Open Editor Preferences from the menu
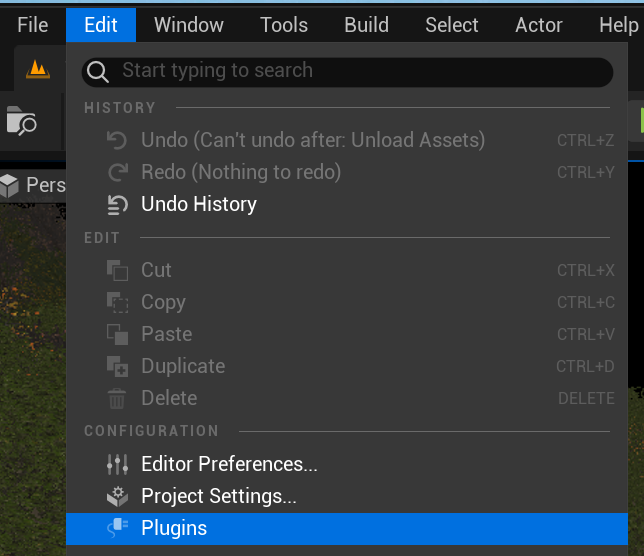 (229, 465)
